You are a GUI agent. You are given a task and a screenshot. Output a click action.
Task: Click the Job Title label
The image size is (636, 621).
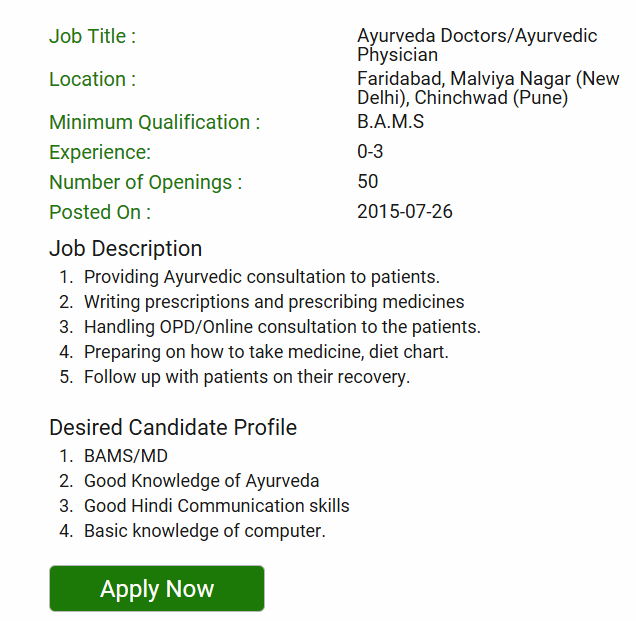pos(92,36)
